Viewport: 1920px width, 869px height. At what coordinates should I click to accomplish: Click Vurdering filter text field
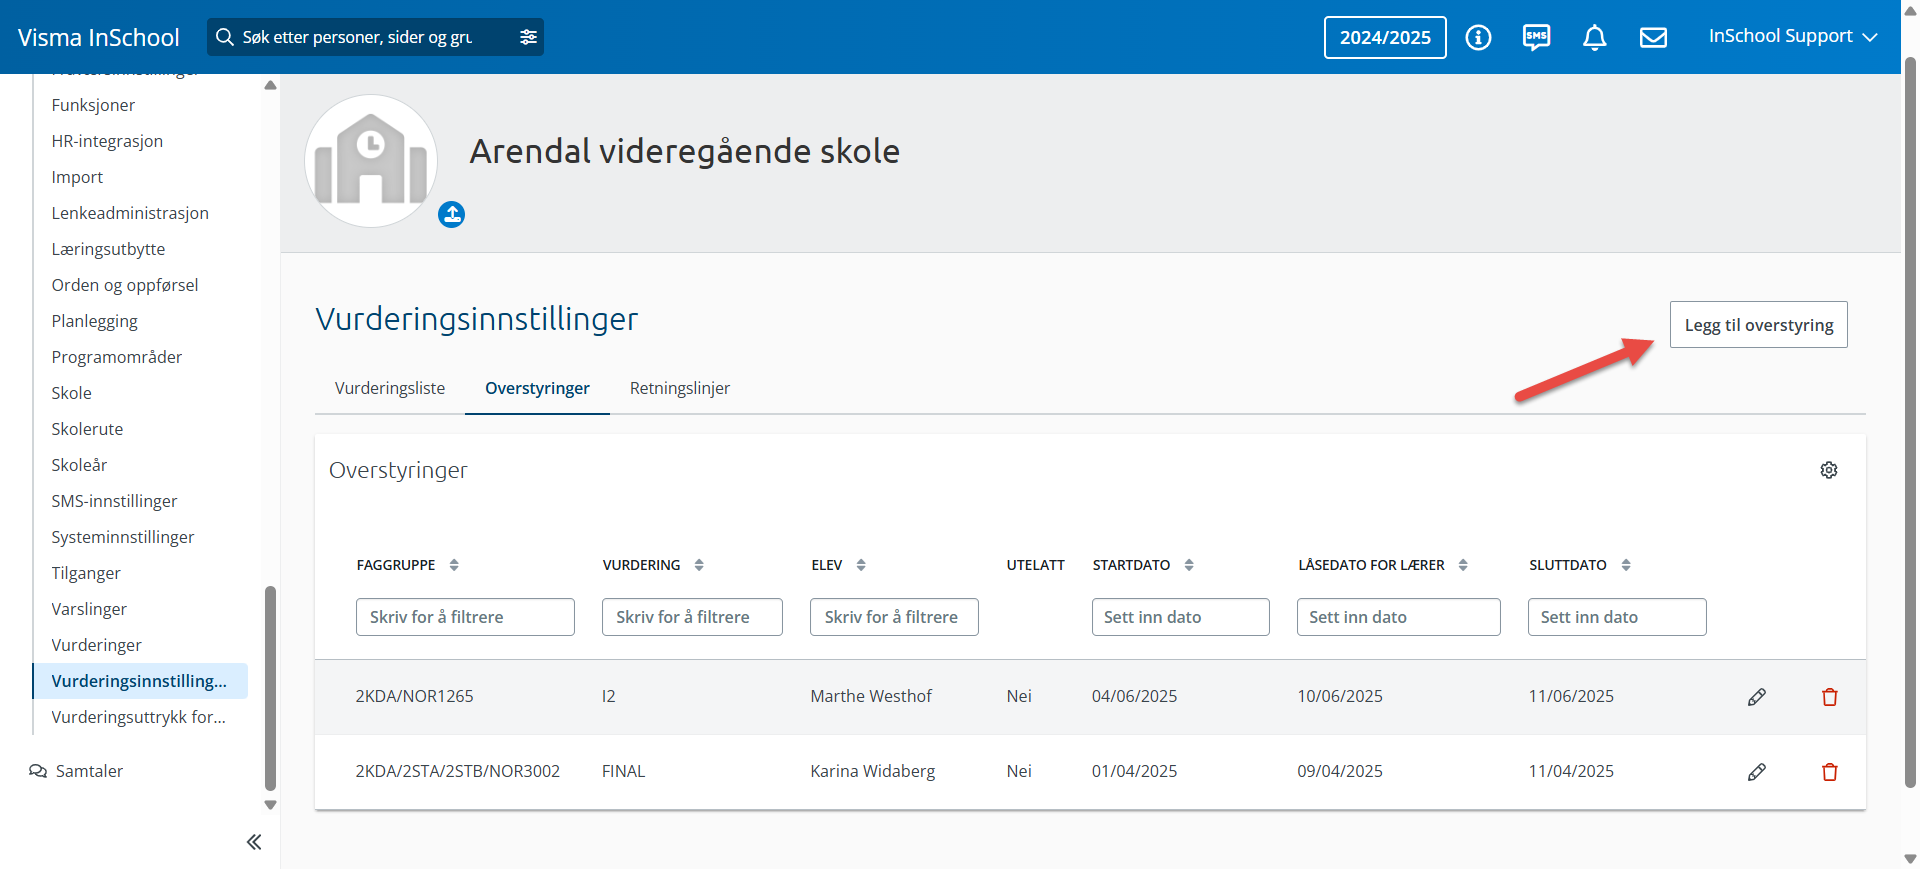[x=692, y=617]
